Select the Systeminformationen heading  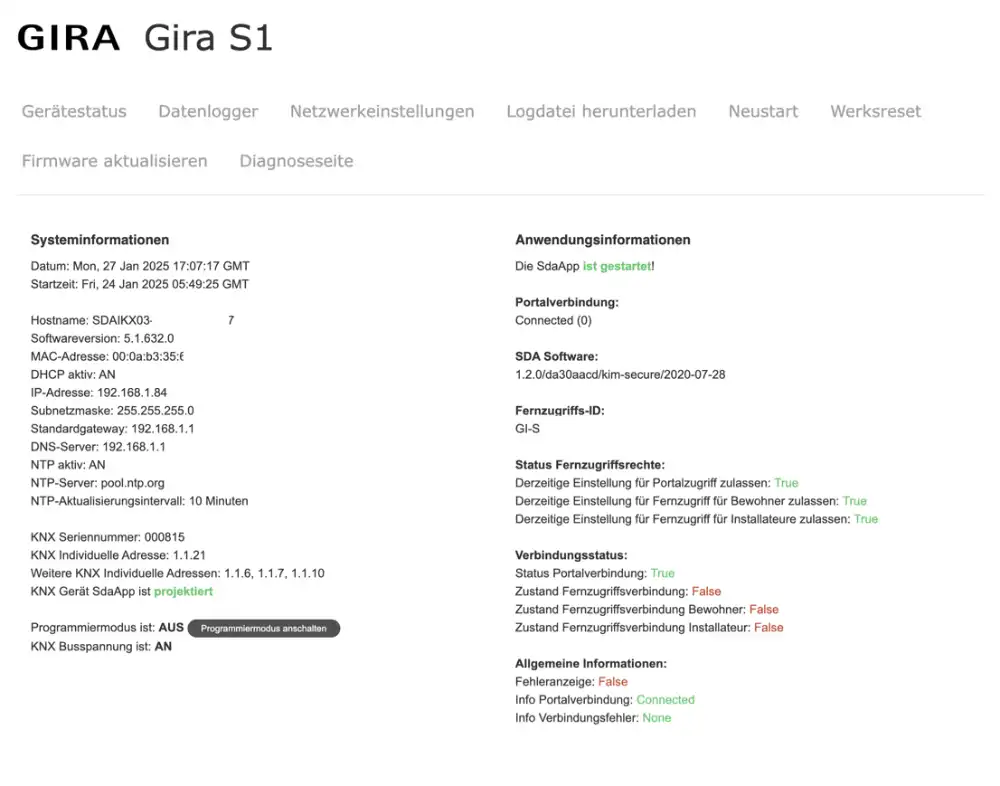coord(99,240)
